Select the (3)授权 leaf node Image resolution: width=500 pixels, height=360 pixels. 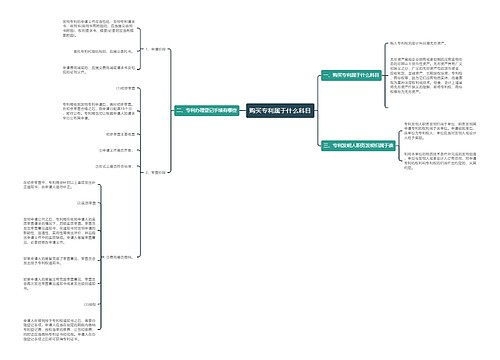click(90, 304)
